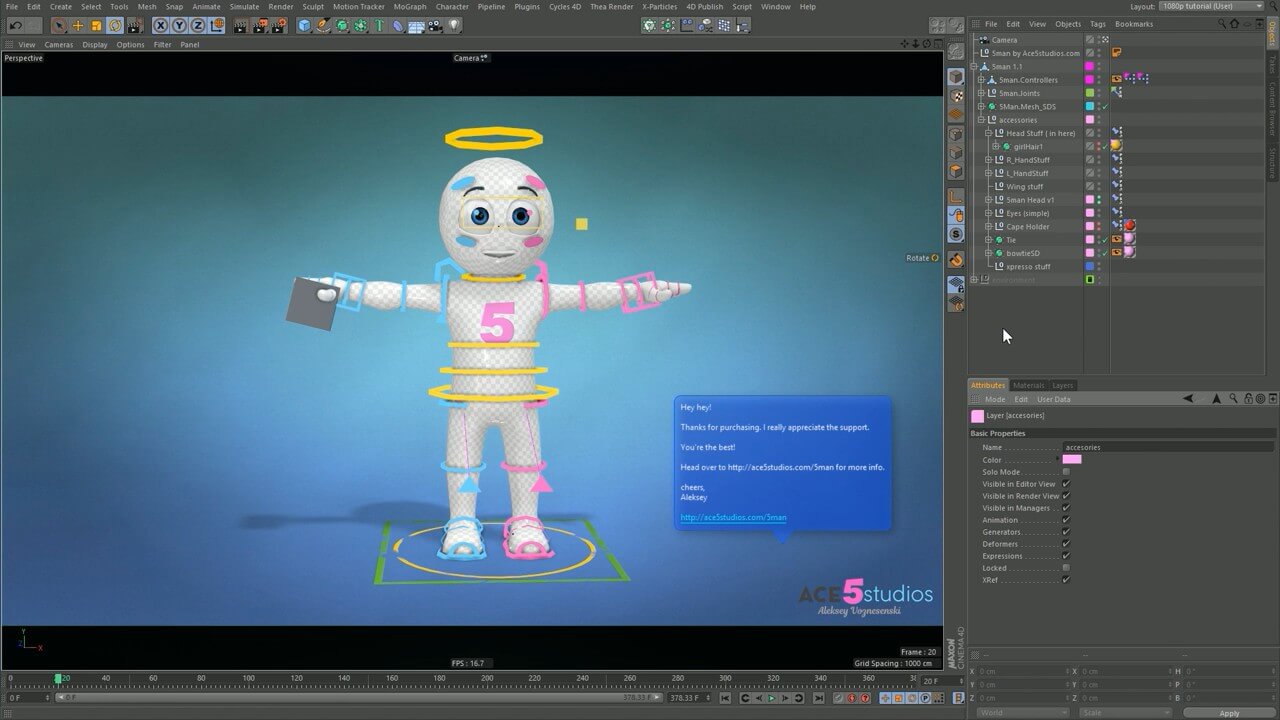
Task: Open the MoGraph menu
Action: click(x=409, y=7)
